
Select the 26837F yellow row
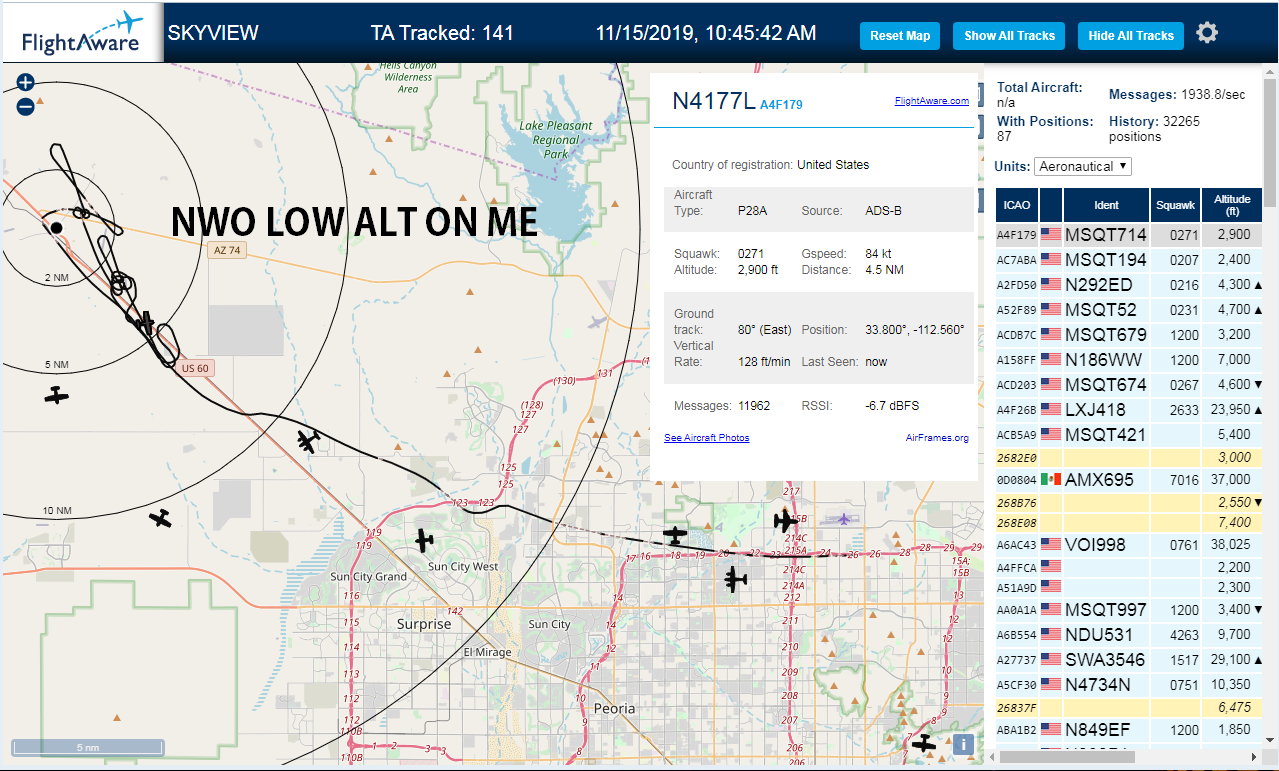click(x=1130, y=707)
